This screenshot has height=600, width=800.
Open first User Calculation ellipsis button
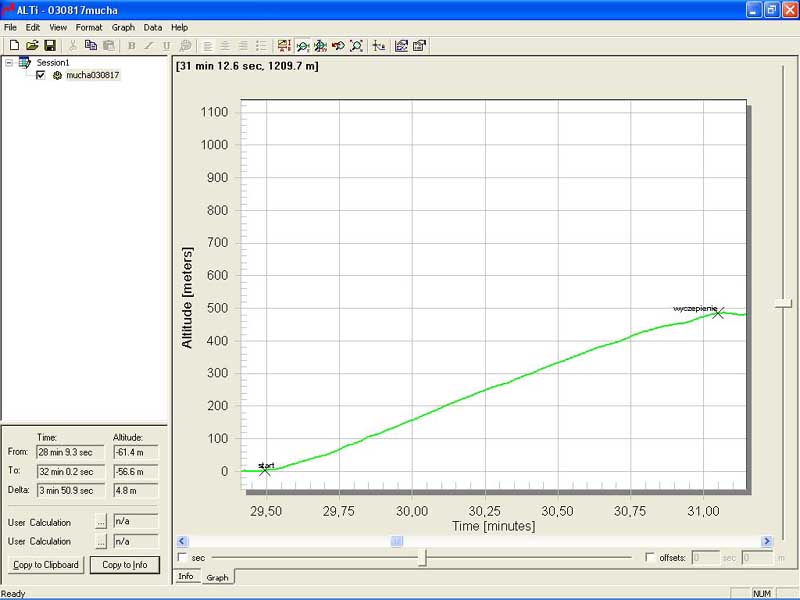click(x=100, y=521)
